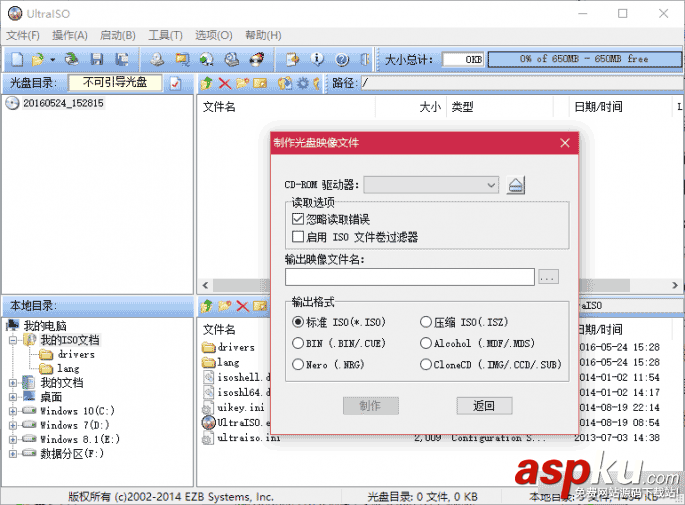685x505 pixels.
Task: Open the 帮助(H) menu
Action: [x=263, y=35]
